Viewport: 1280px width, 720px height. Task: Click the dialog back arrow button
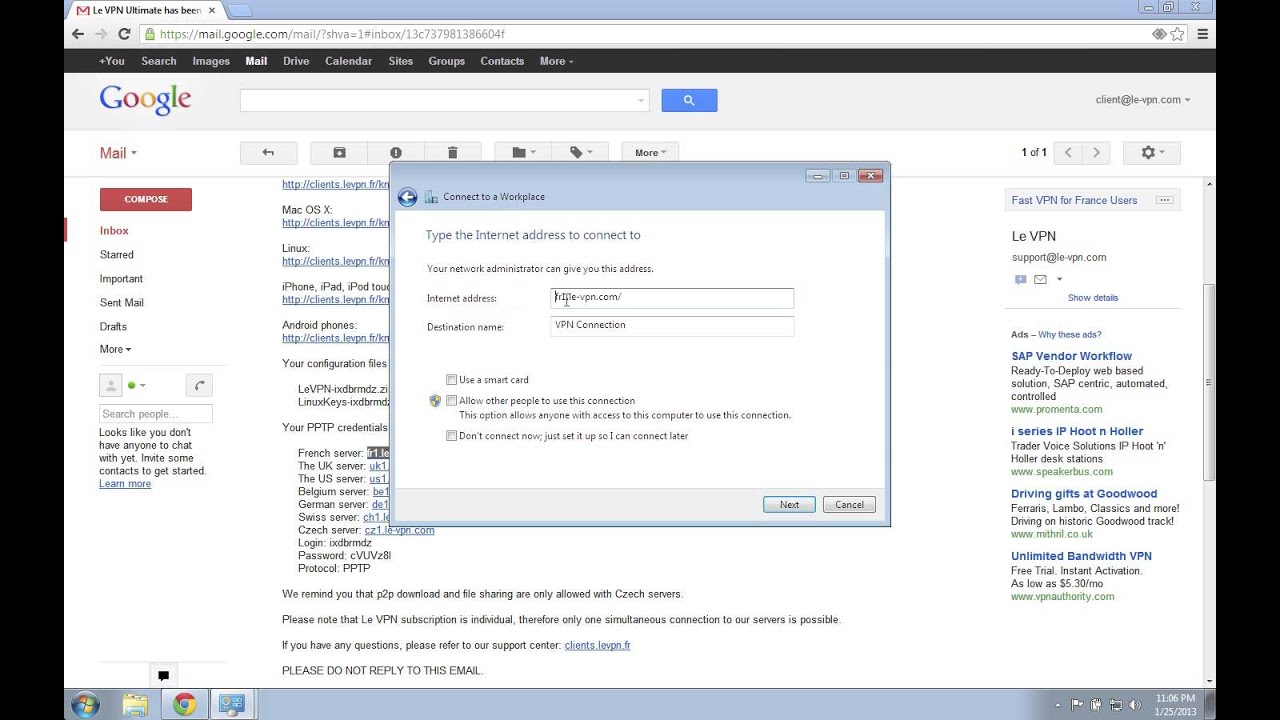pos(407,197)
